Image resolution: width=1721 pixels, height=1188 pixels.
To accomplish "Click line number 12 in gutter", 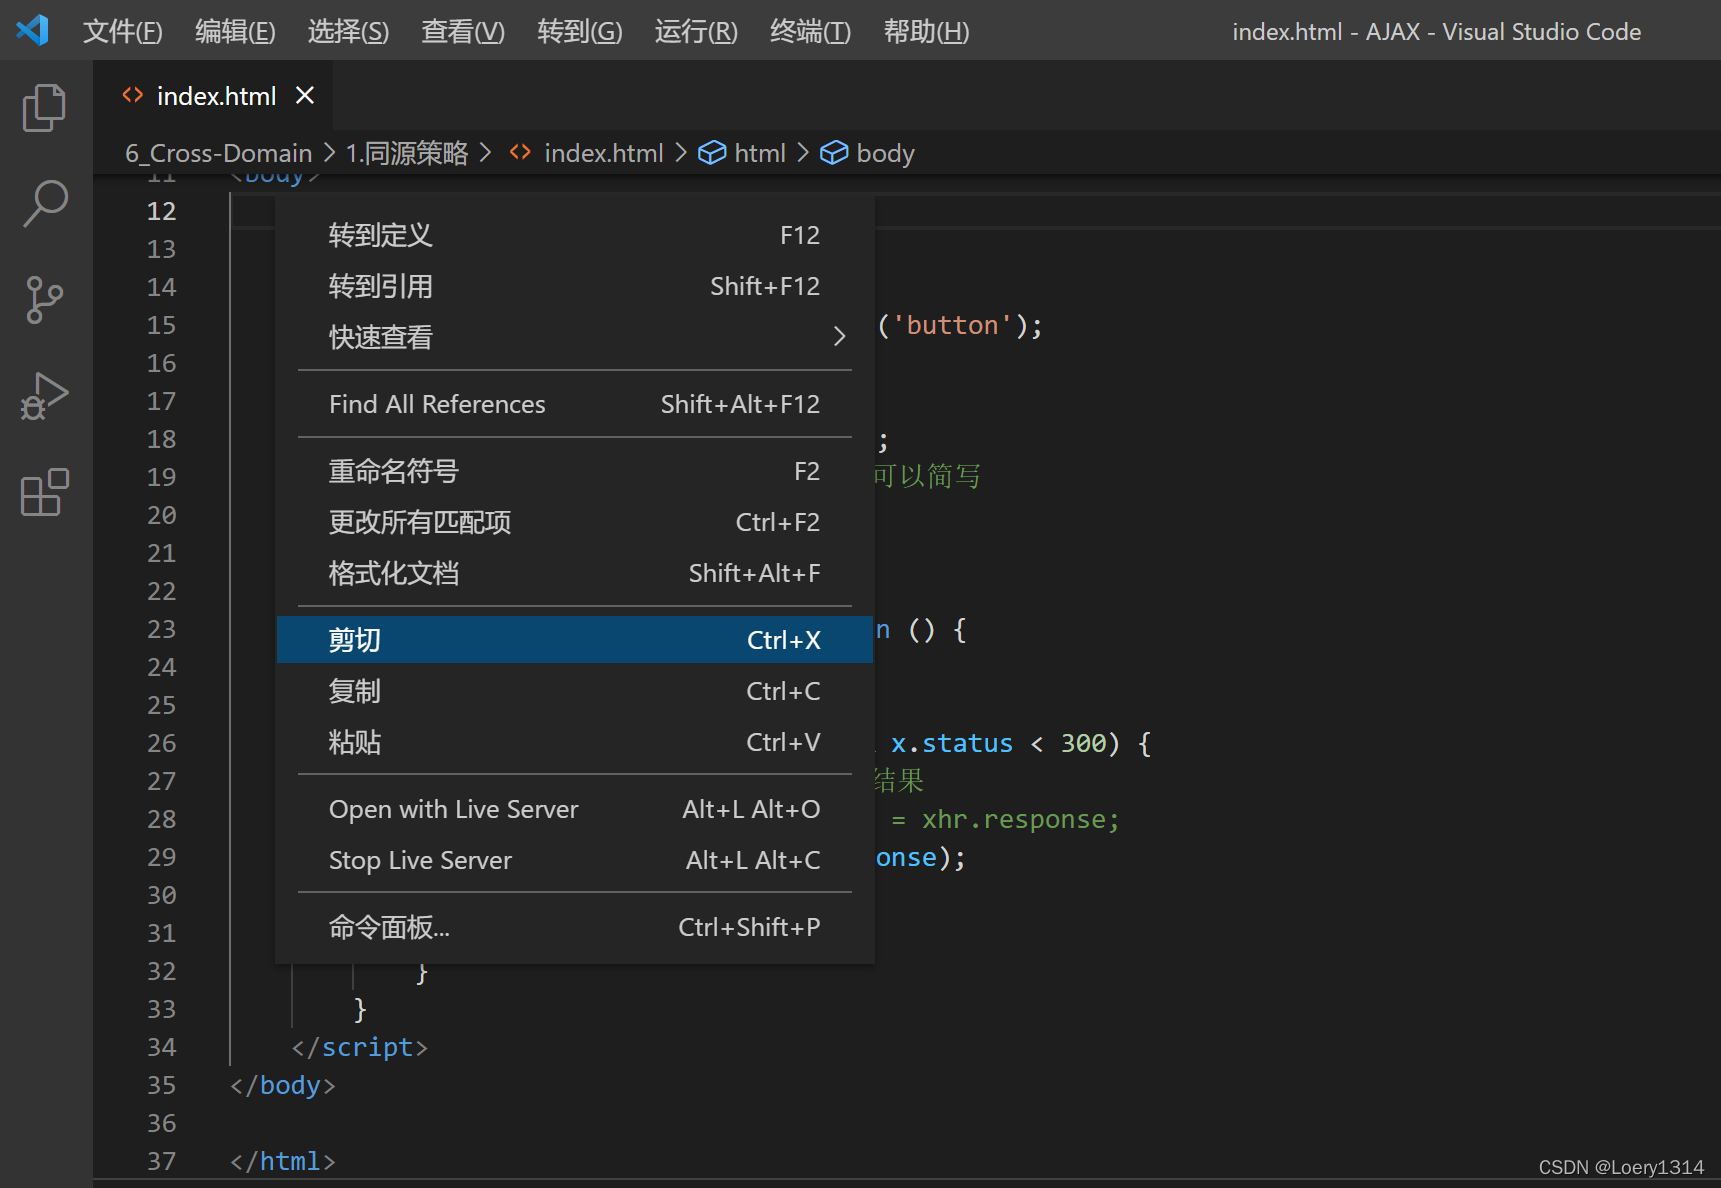I will point(162,211).
